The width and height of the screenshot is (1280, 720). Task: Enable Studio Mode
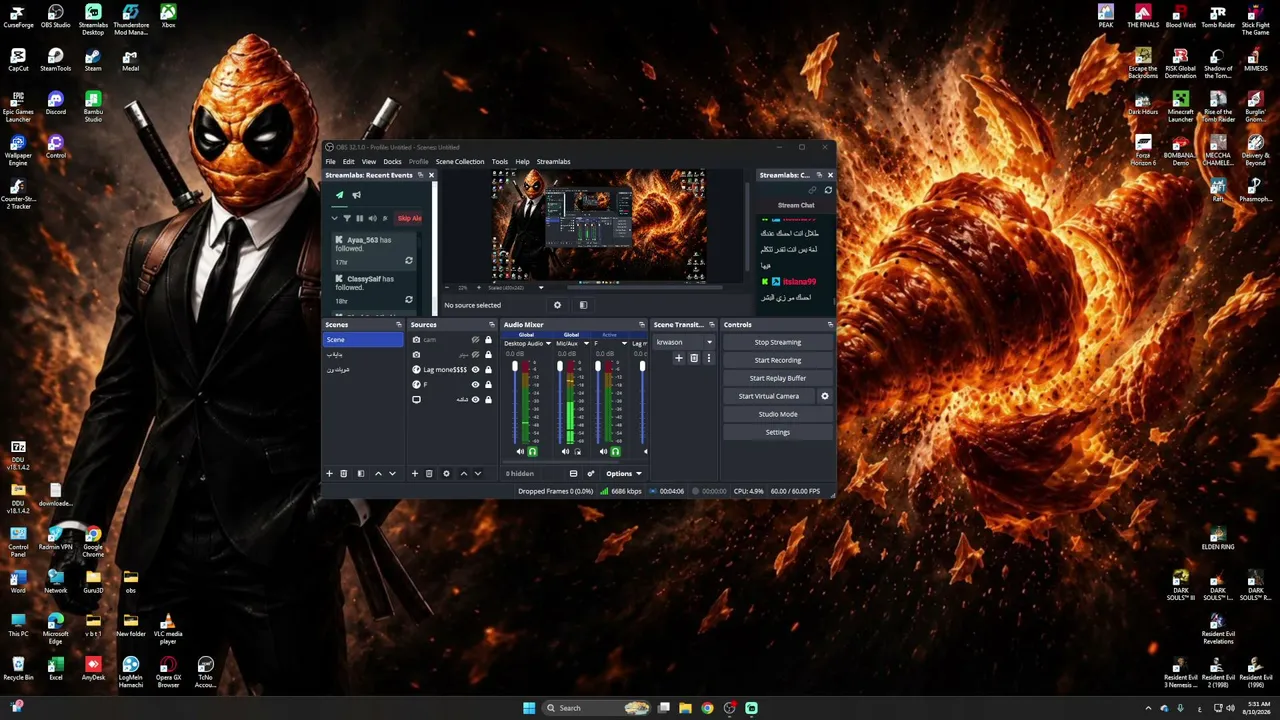click(x=778, y=414)
